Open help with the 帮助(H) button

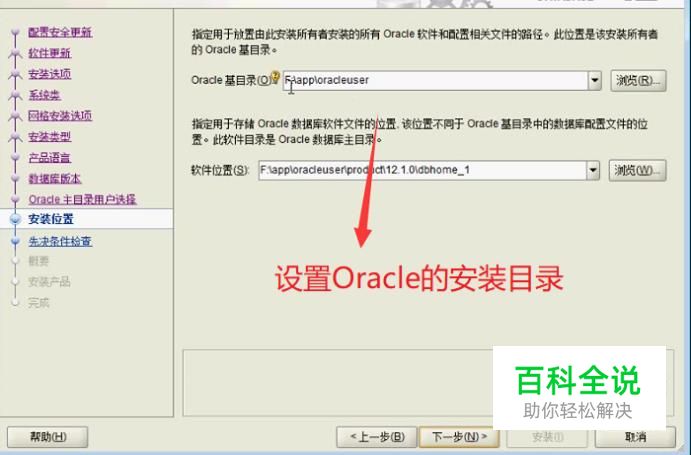point(48,437)
